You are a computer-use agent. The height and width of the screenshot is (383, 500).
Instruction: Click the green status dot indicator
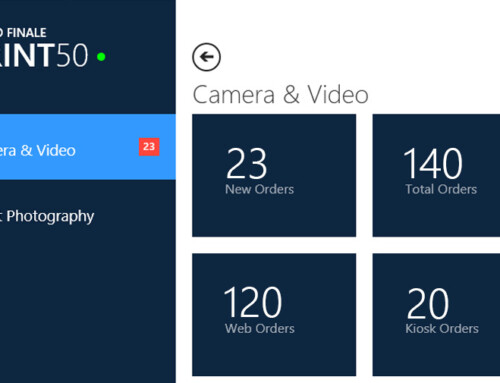point(101,57)
